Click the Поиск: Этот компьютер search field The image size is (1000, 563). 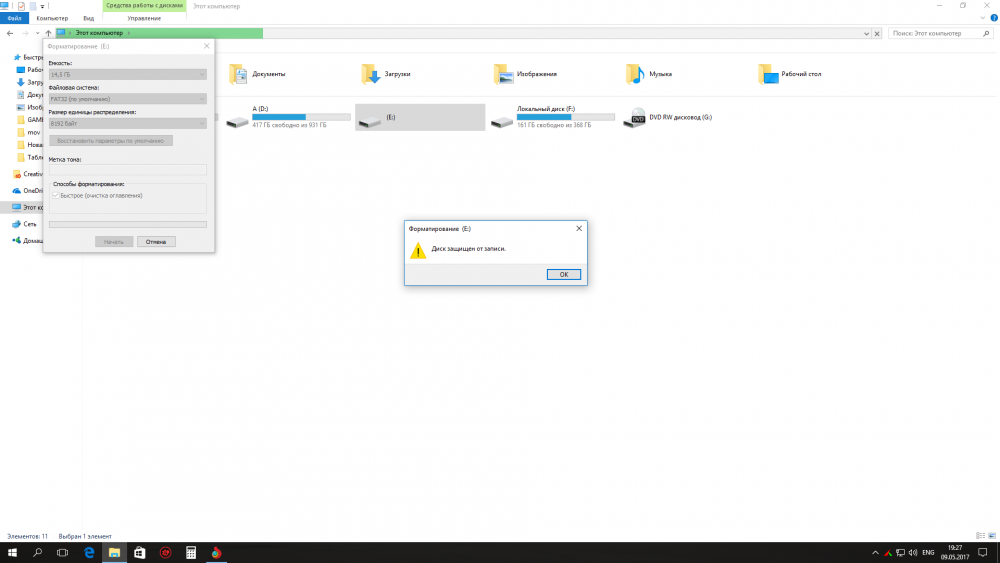coord(930,33)
